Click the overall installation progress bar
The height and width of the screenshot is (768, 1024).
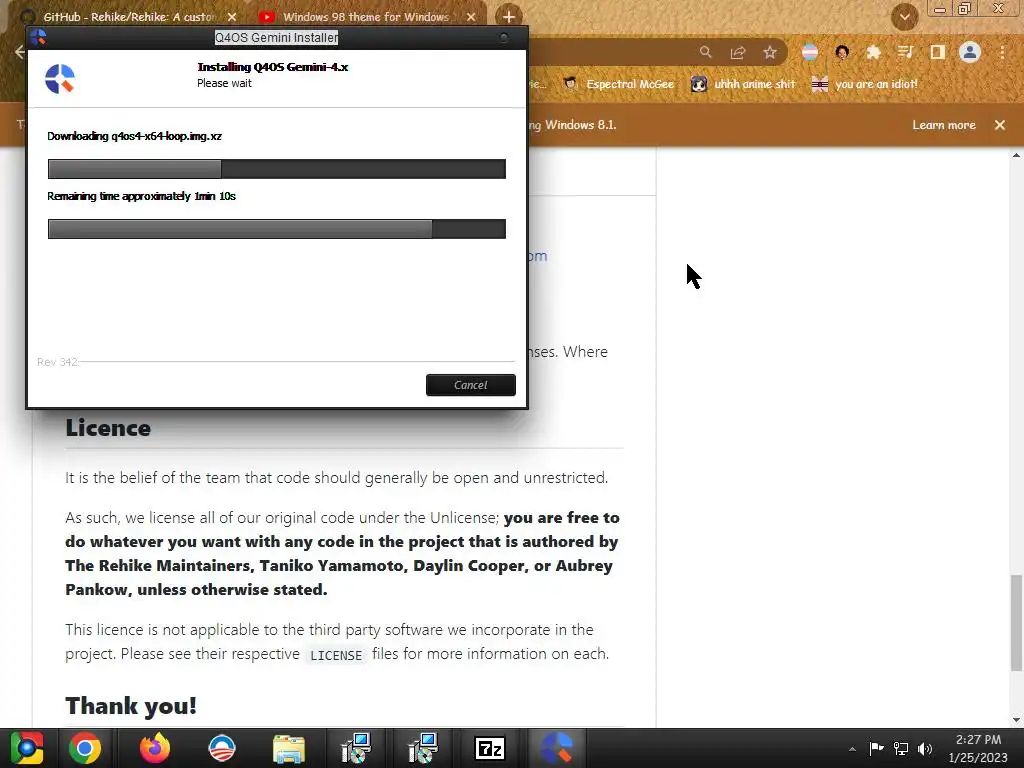pos(276,229)
